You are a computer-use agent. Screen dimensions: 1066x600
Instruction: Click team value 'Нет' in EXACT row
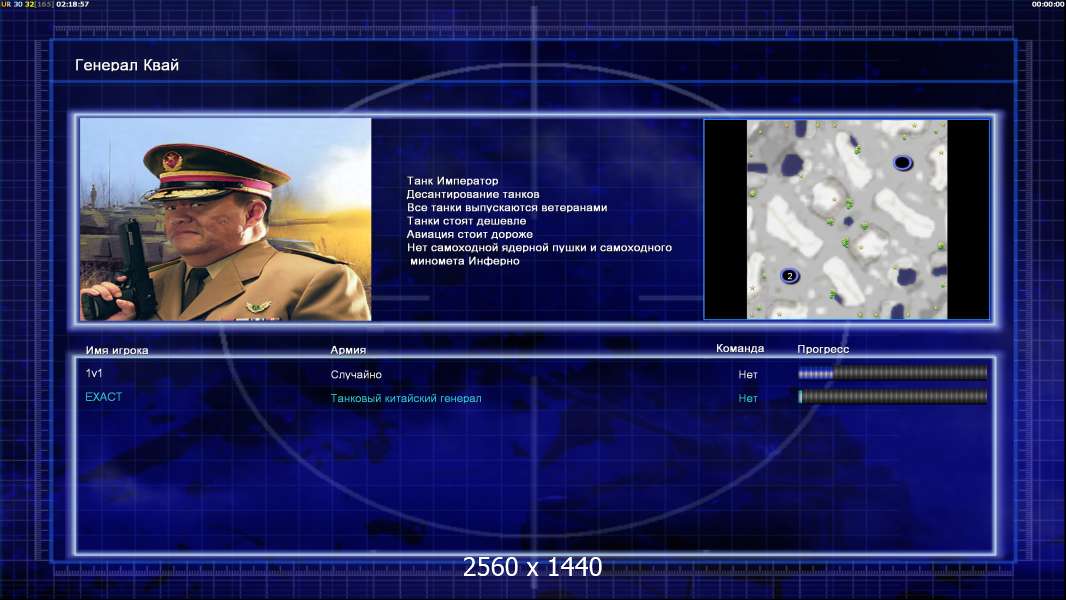pyautogui.click(x=748, y=398)
